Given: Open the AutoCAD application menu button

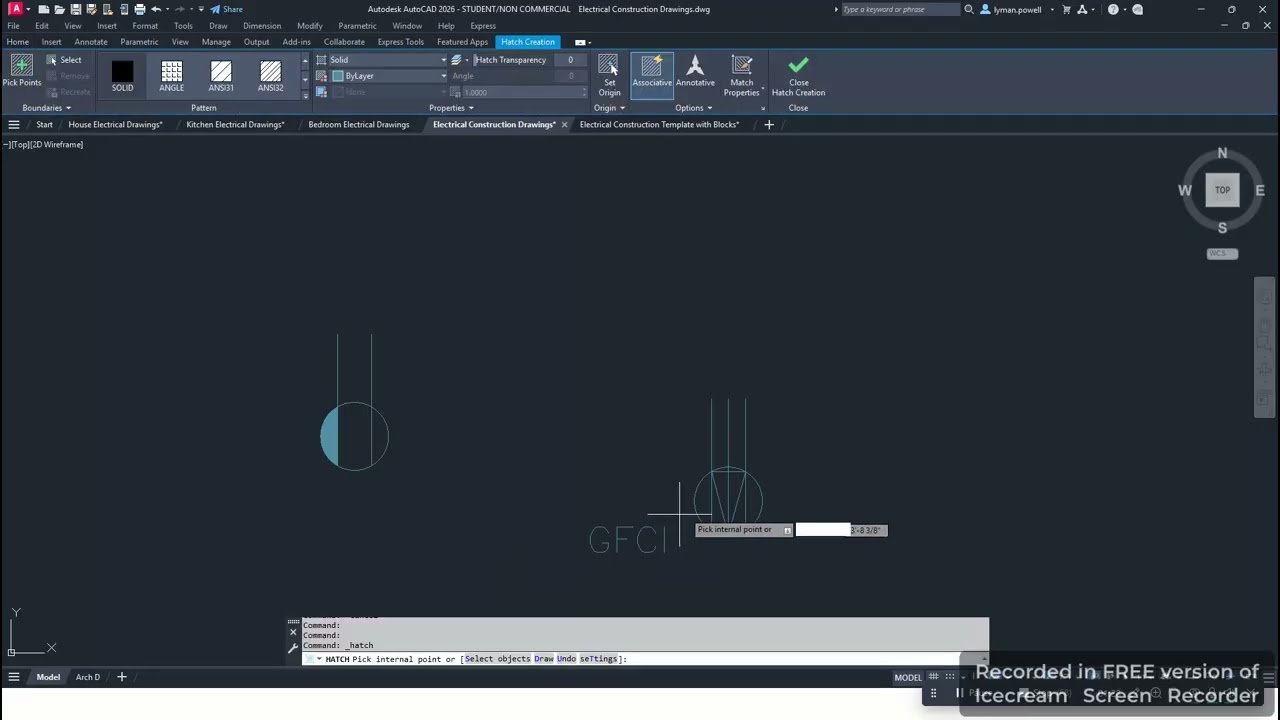Looking at the screenshot, I should [16, 9].
